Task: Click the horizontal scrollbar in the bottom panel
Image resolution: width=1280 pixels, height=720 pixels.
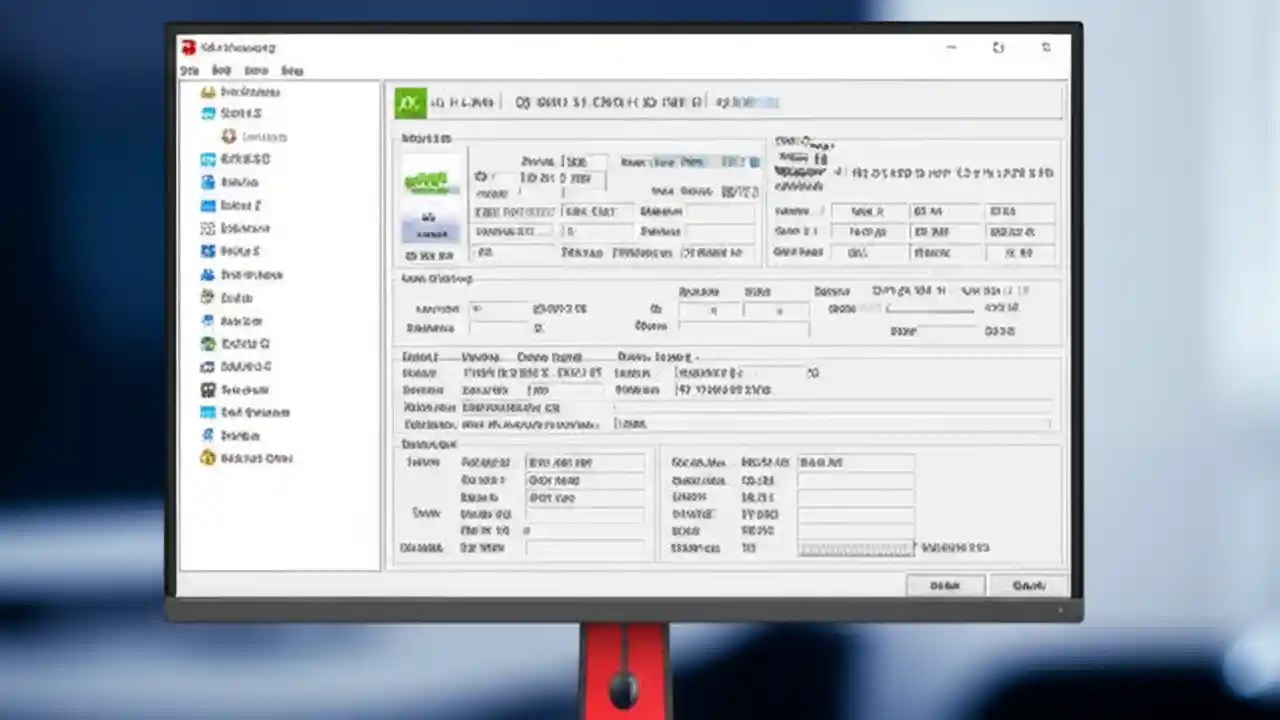Action: point(855,548)
